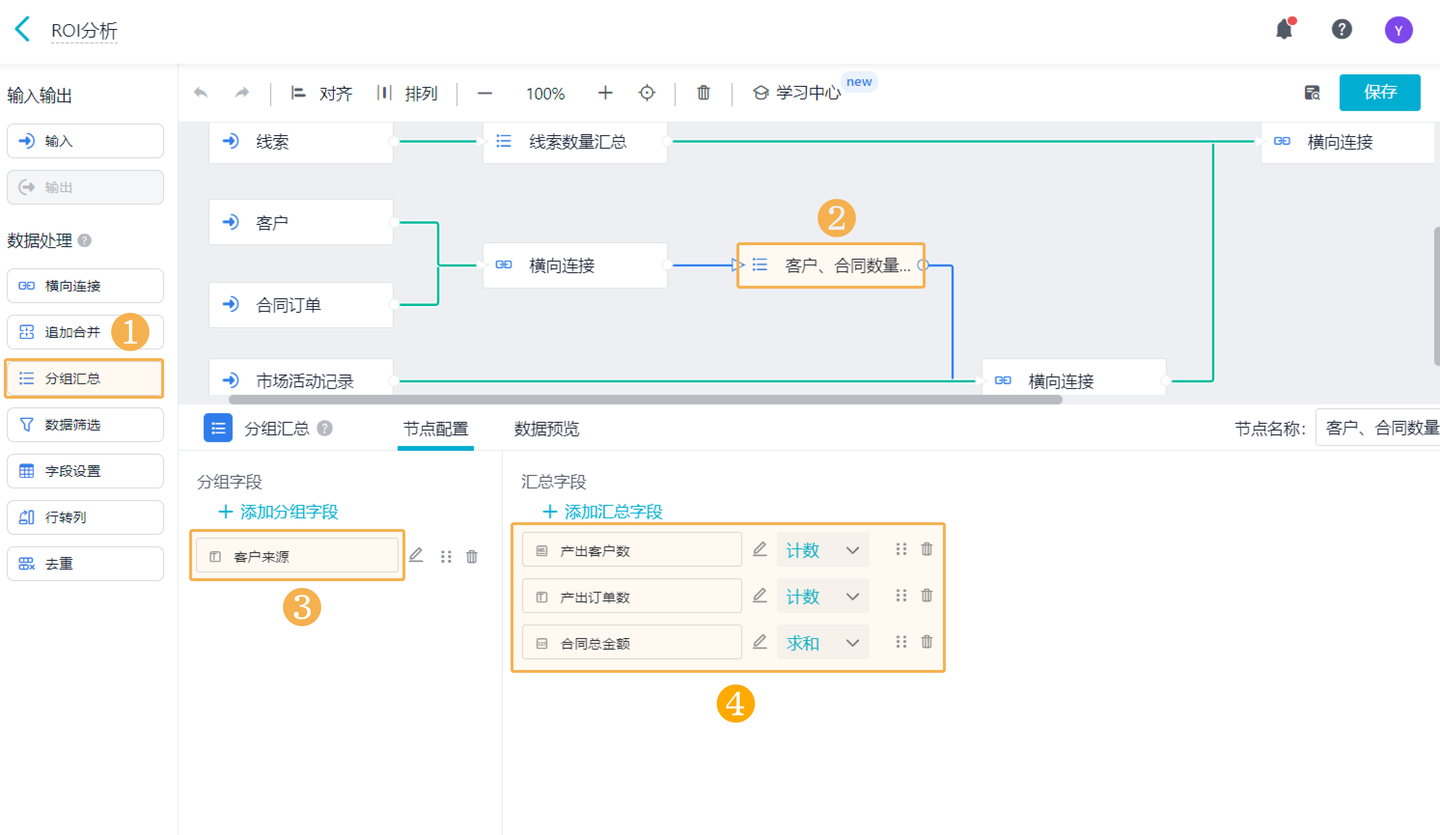
Task: Open the 数据筛选 filter tool
Action: tap(84, 425)
